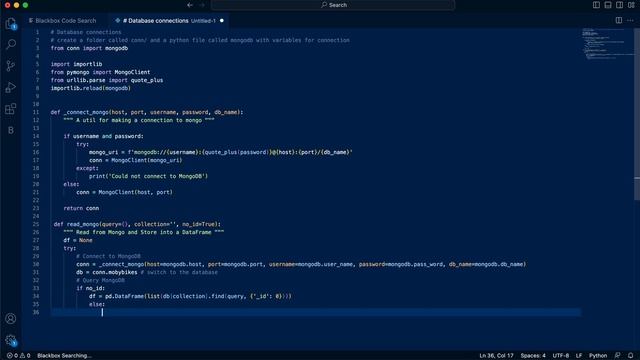Click 'quote_plus' in urllib import line
640x360 pixels.
click(147, 80)
